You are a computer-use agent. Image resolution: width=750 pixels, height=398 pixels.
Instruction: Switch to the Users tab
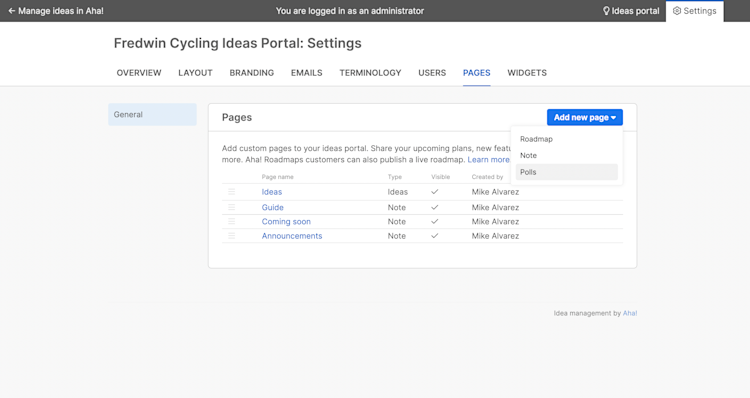[432, 73]
